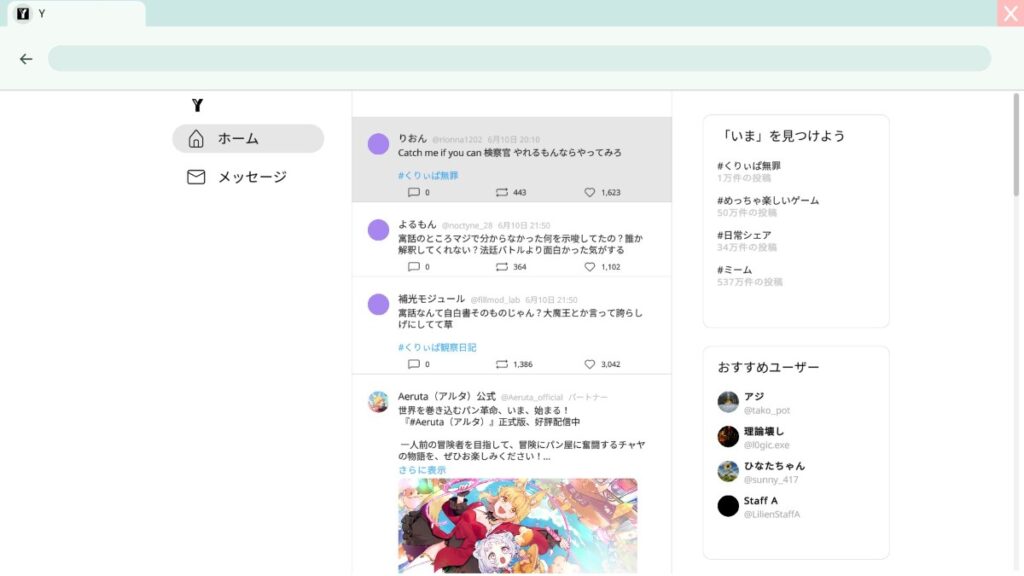1024x576 pixels.
Task: Click the reply icon on りおん's post
Action: tap(414, 192)
